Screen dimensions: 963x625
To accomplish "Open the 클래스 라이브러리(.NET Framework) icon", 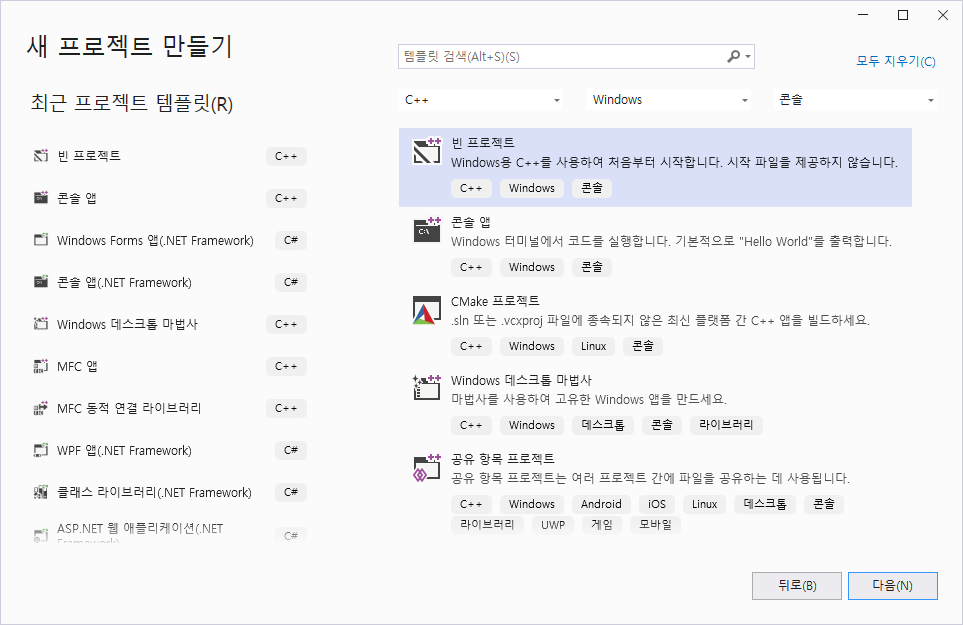I will 41,492.
